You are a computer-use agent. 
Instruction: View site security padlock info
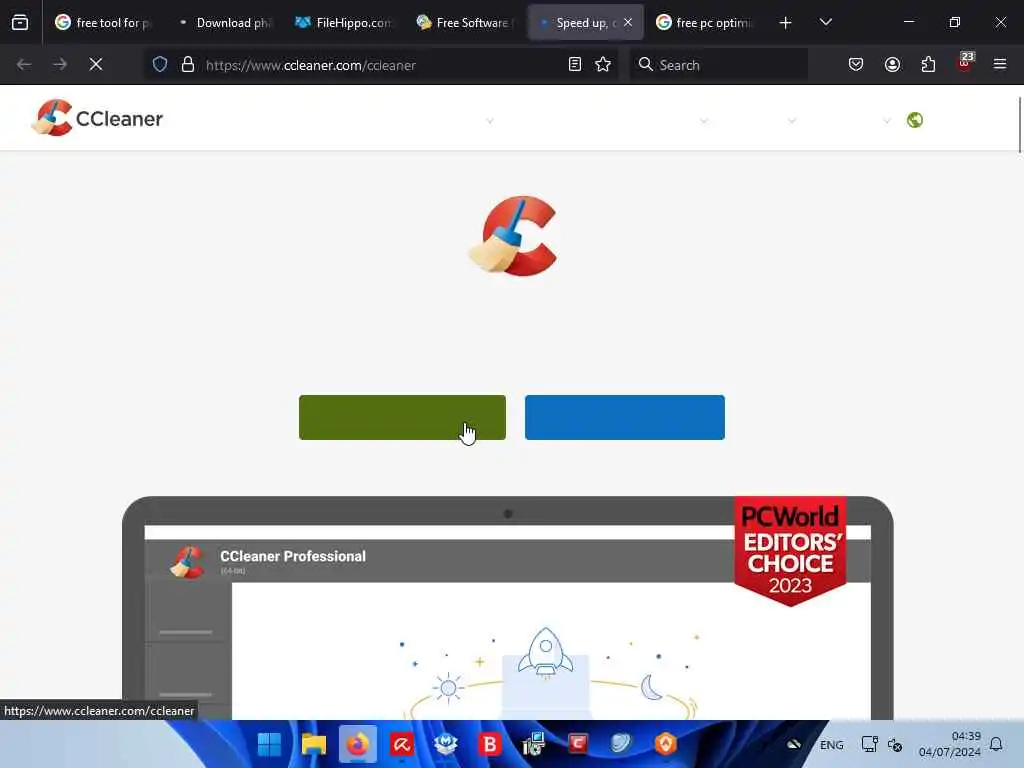tap(187, 64)
